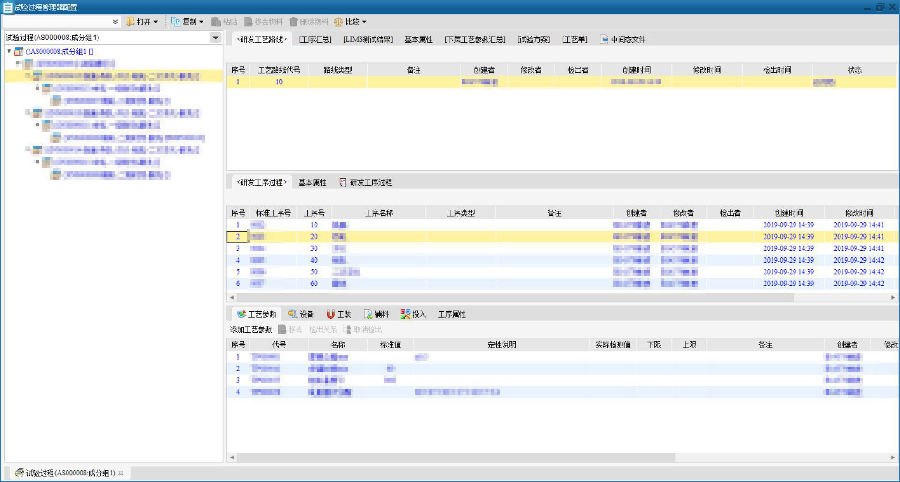Open the LIMS测试结果 tab
The height and width of the screenshot is (482, 900).
(x=369, y=40)
